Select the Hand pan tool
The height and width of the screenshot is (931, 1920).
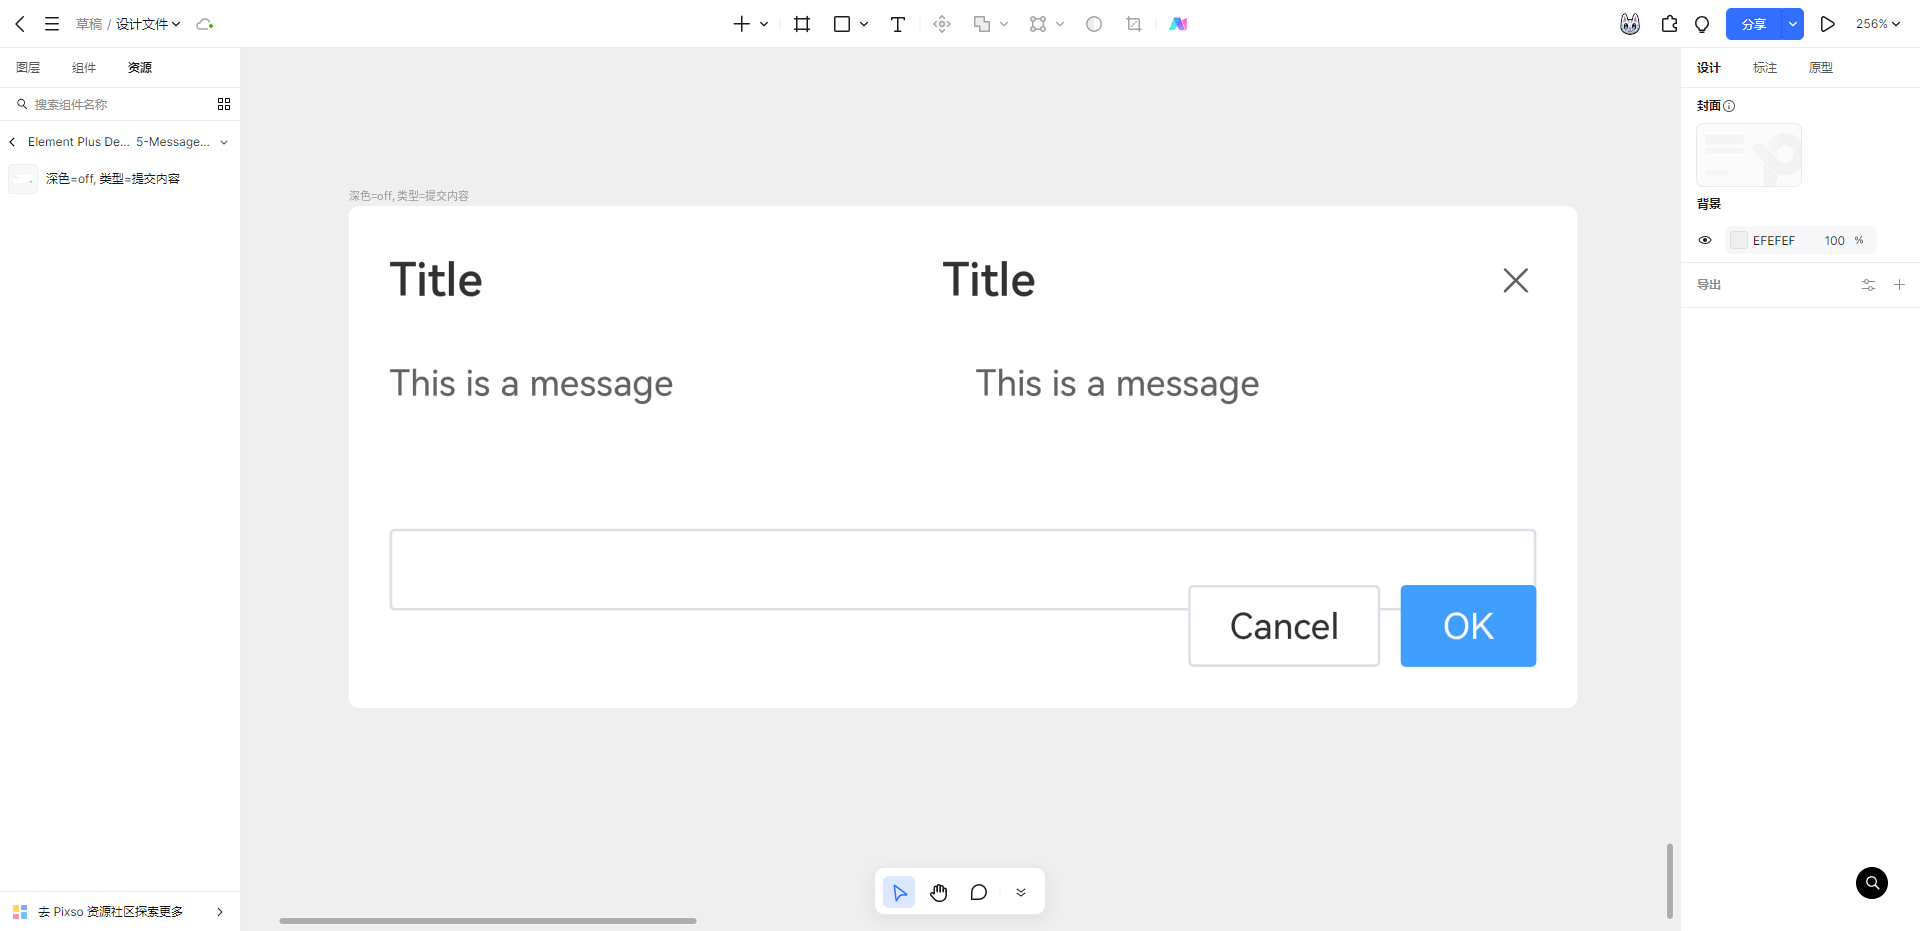(x=938, y=892)
